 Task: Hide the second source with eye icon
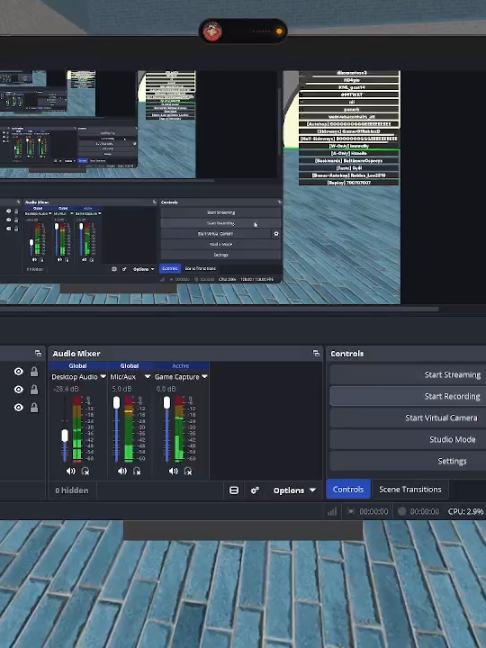coord(19,389)
